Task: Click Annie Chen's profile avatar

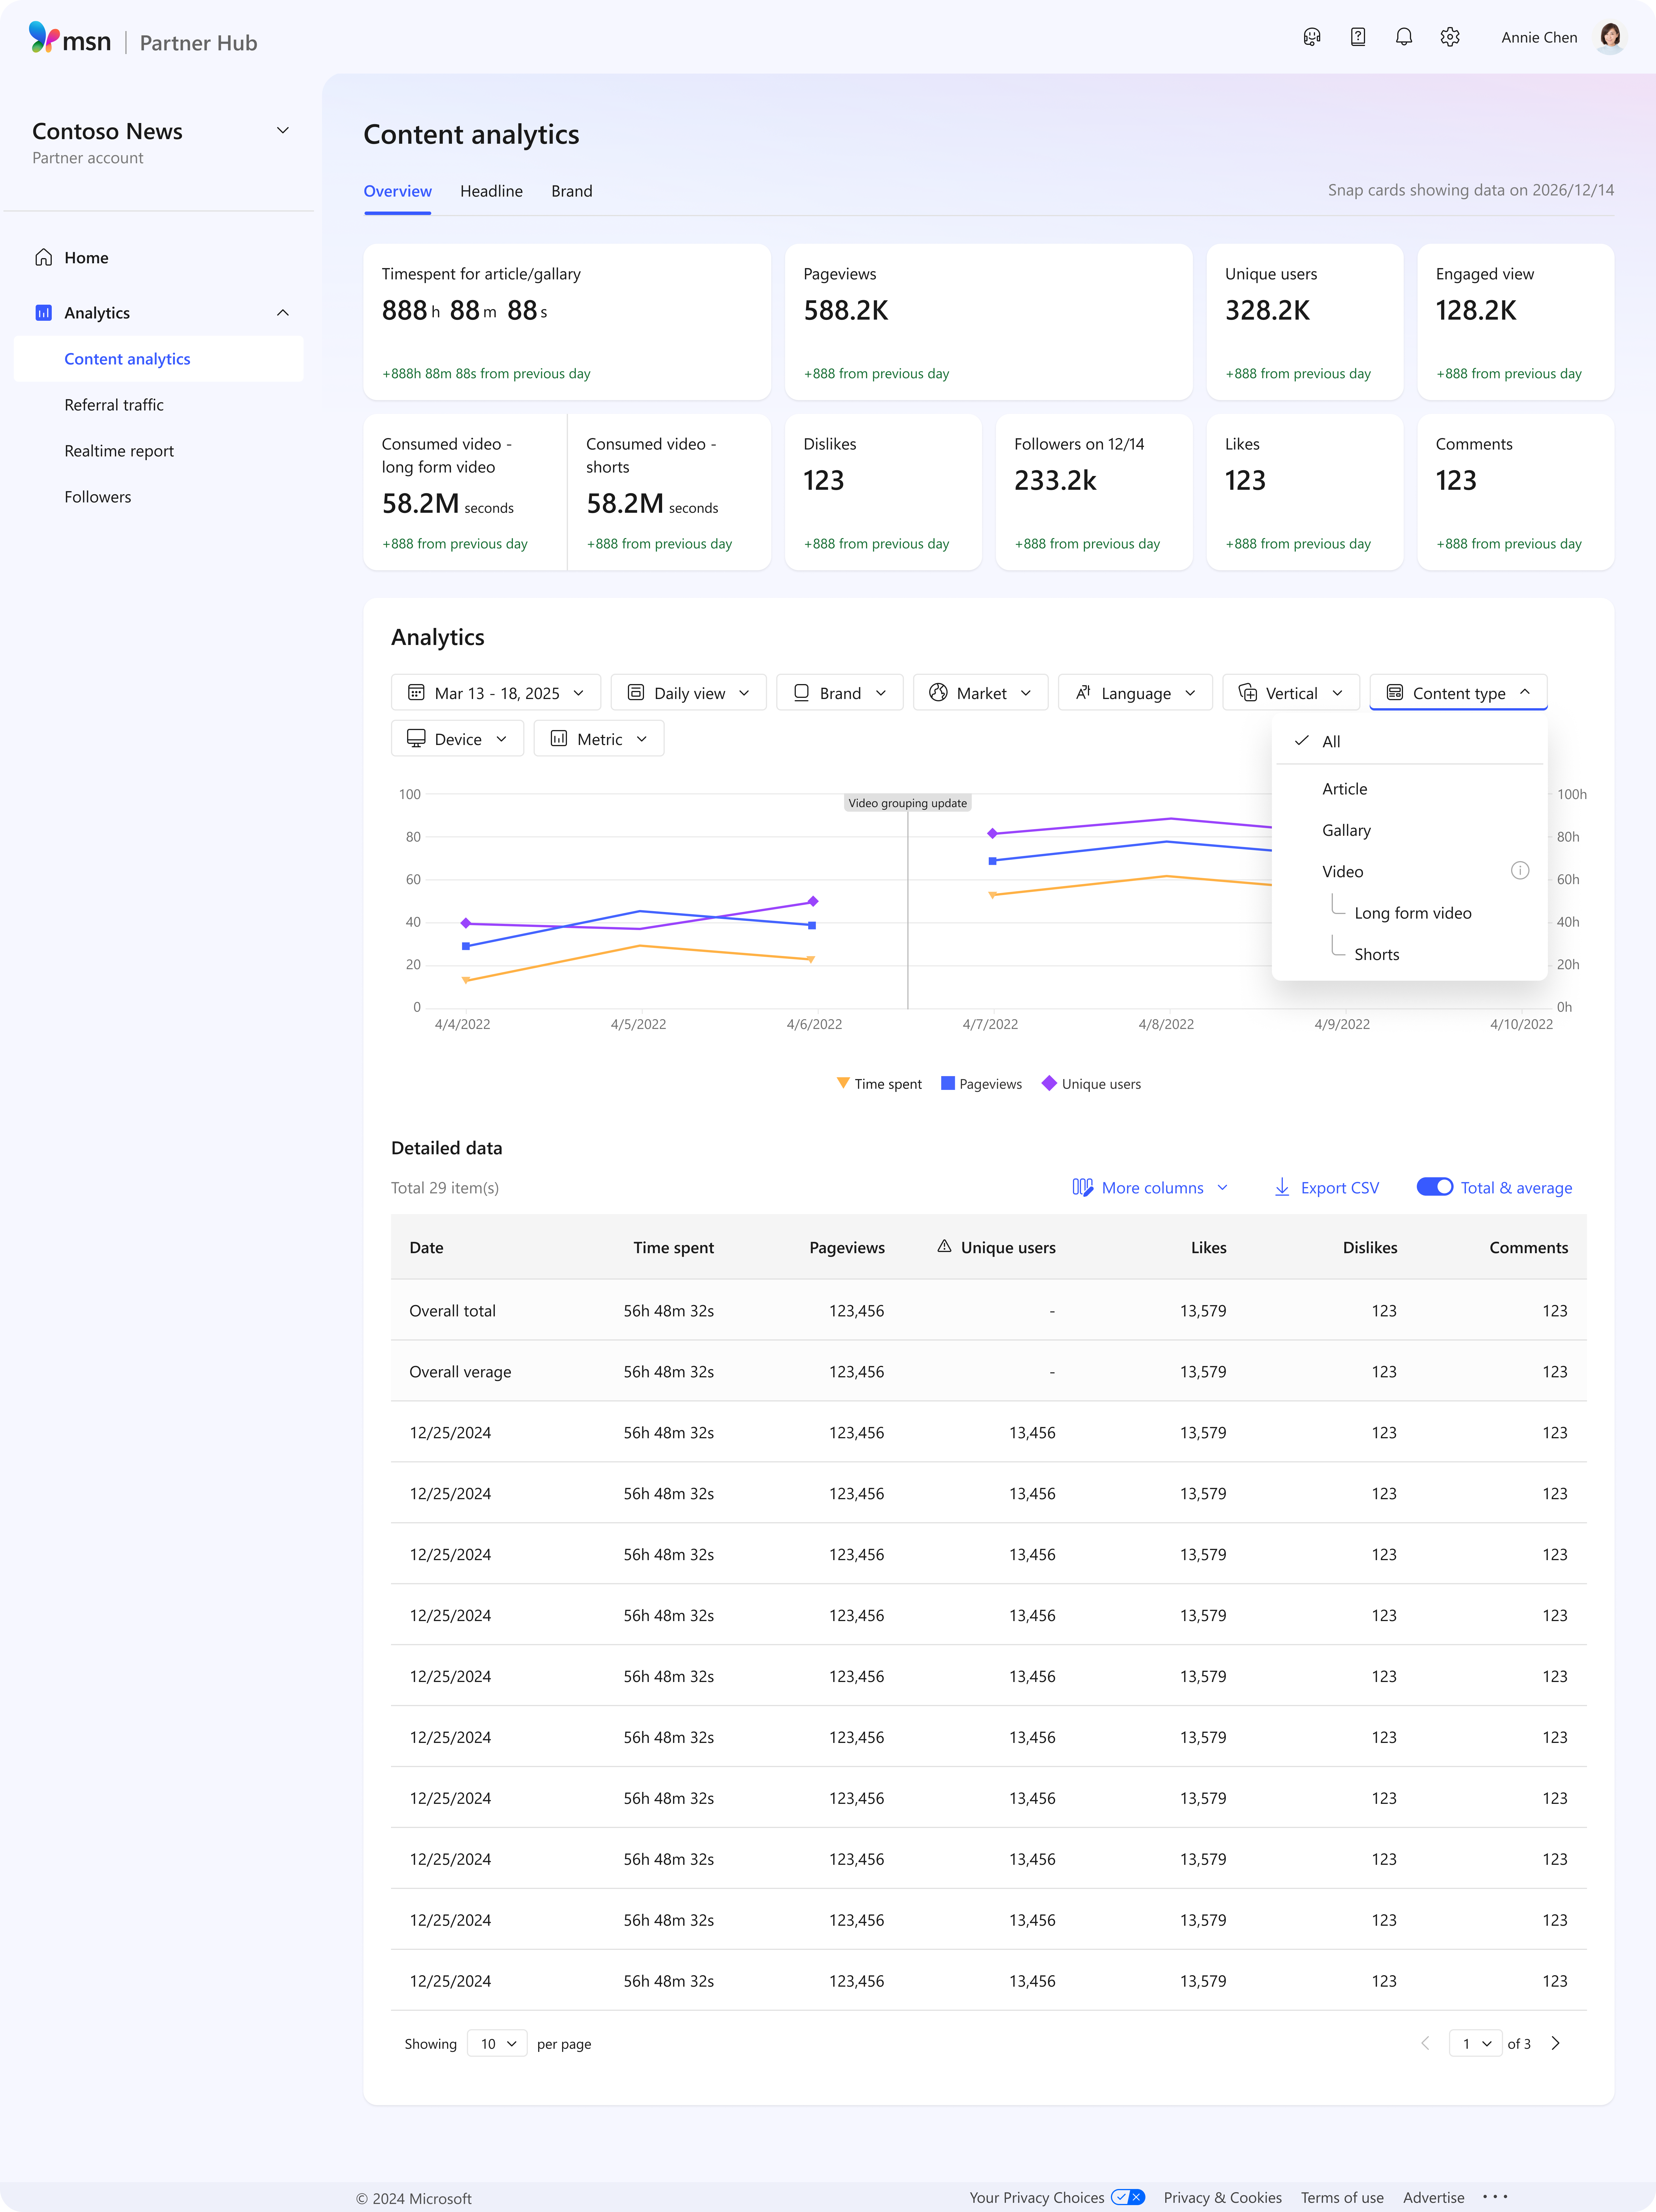Action: 1610,37
